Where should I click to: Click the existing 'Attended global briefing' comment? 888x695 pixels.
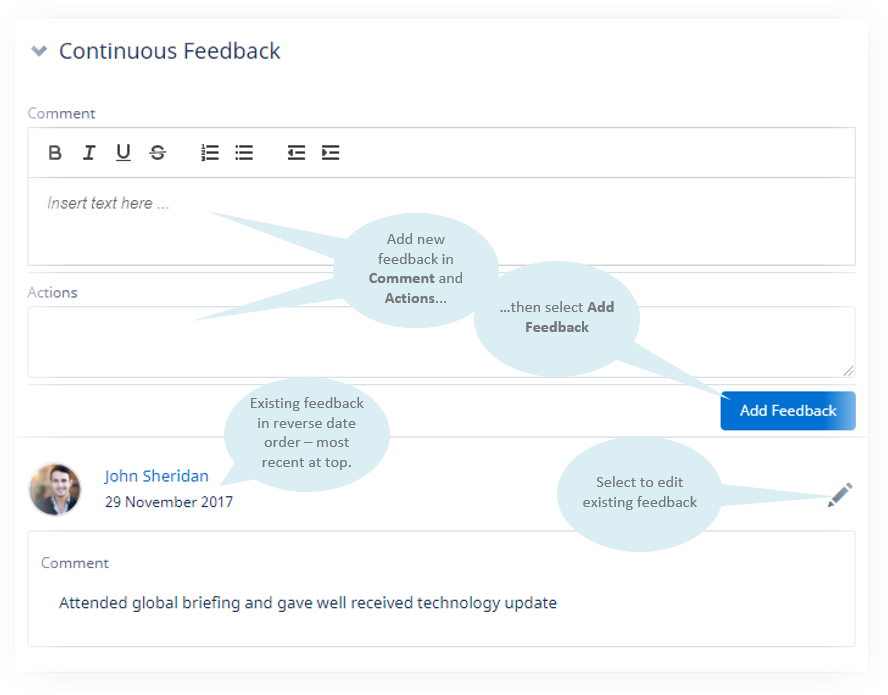(x=307, y=603)
